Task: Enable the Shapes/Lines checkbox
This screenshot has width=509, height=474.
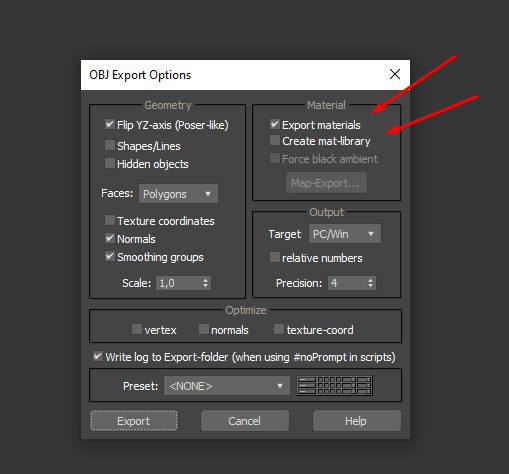Action: tap(110, 145)
